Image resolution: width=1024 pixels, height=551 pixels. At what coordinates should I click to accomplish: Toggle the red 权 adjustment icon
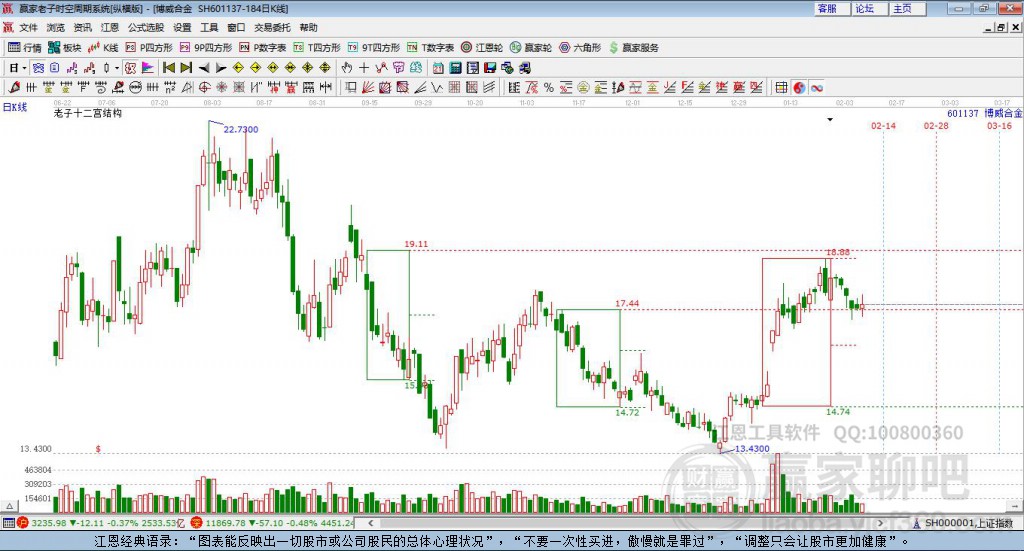pyautogui.click(x=131, y=68)
